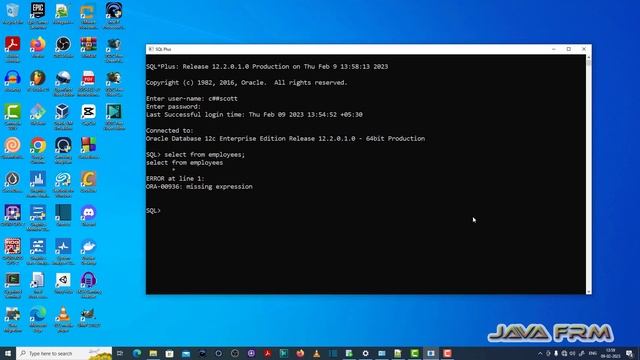Click the 'Enter user-name: c##scott' line
Viewport: 640px width, 360px height.
(x=192, y=99)
